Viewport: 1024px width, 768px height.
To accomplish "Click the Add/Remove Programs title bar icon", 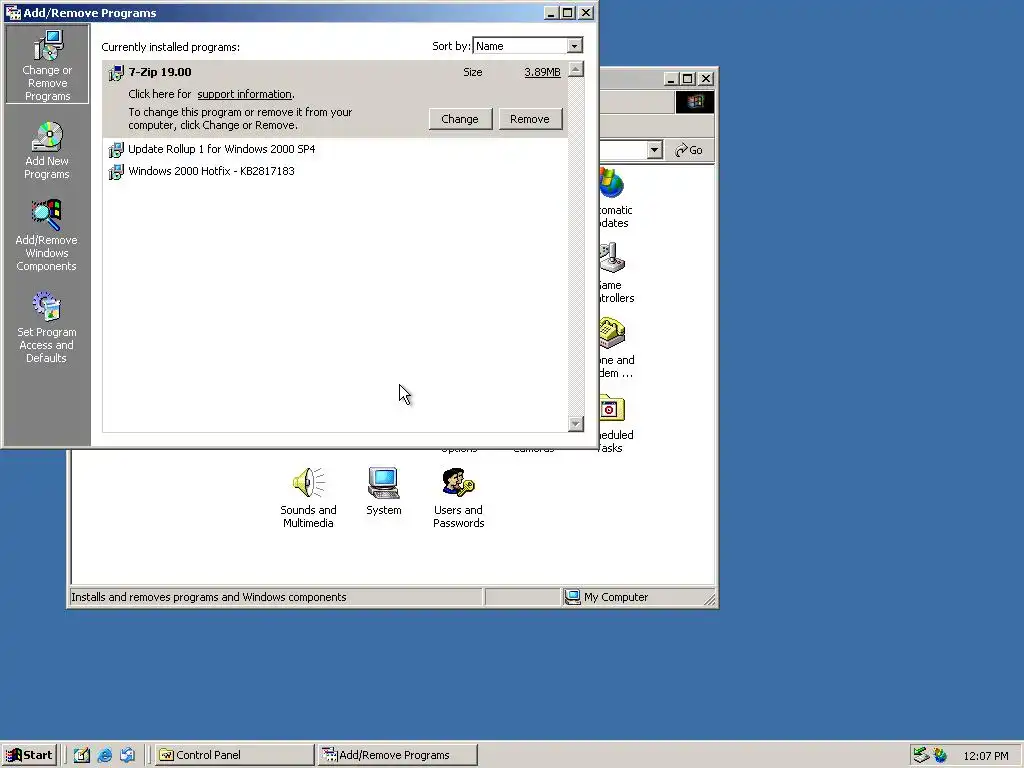I will coord(13,12).
